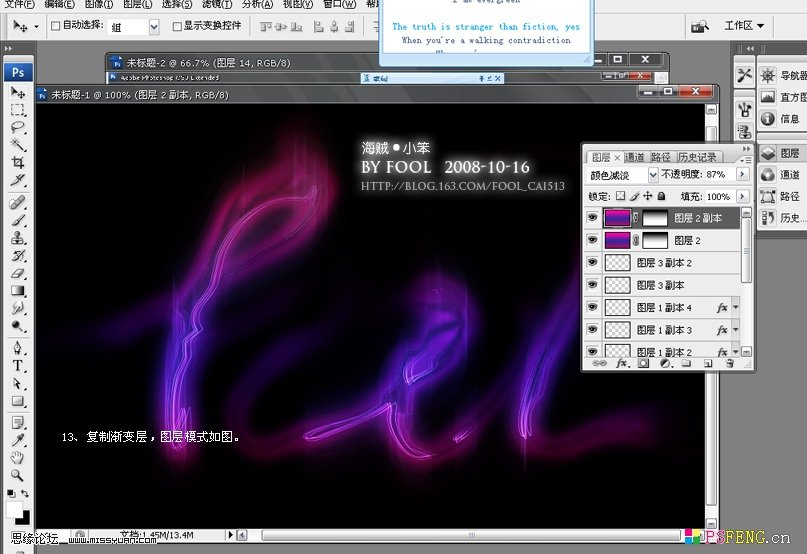Select the Notes tool
The height and width of the screenshot is (554, 807).
(17, 423)
